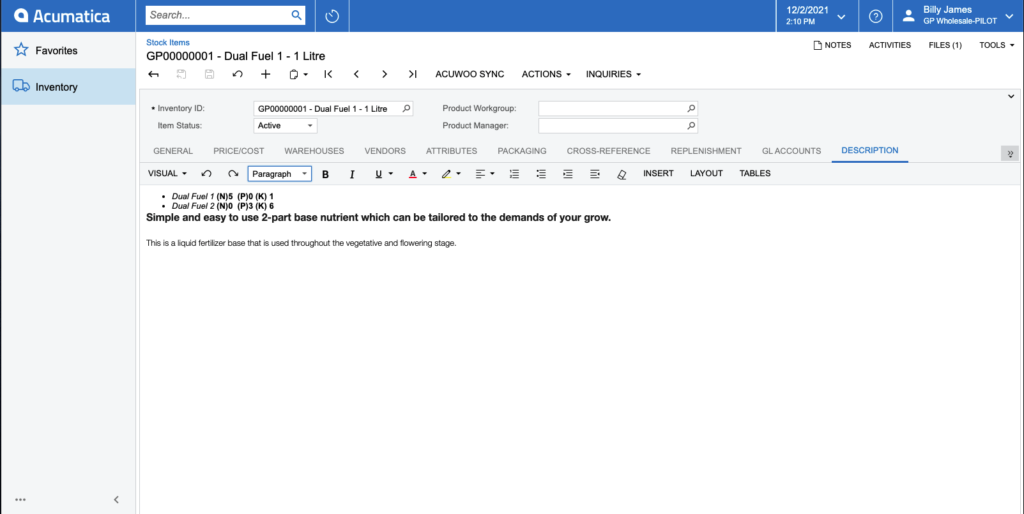The image size is (1024, 514).
Task: Toggle italic formatting
Action: (352, 174)
